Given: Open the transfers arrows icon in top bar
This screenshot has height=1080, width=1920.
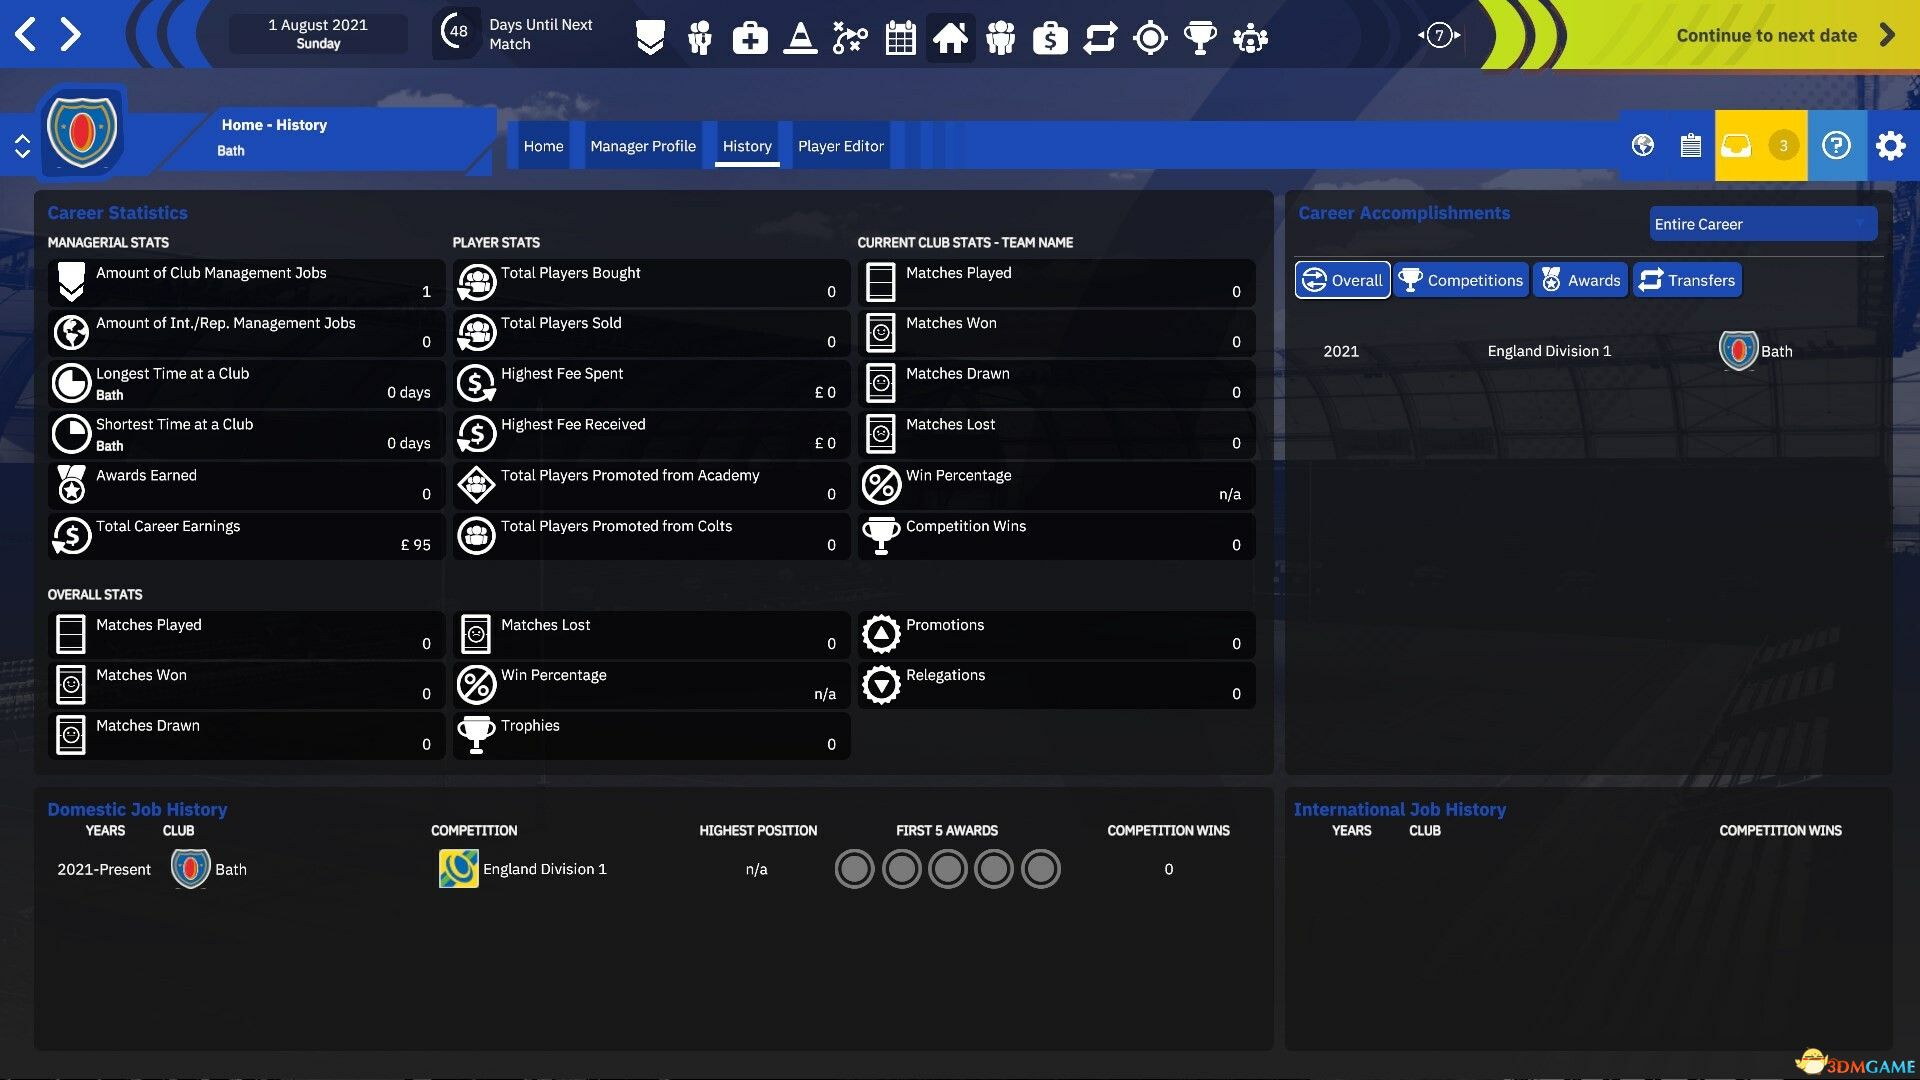Looking at the screenshot, I should [x=1100, y=38].
